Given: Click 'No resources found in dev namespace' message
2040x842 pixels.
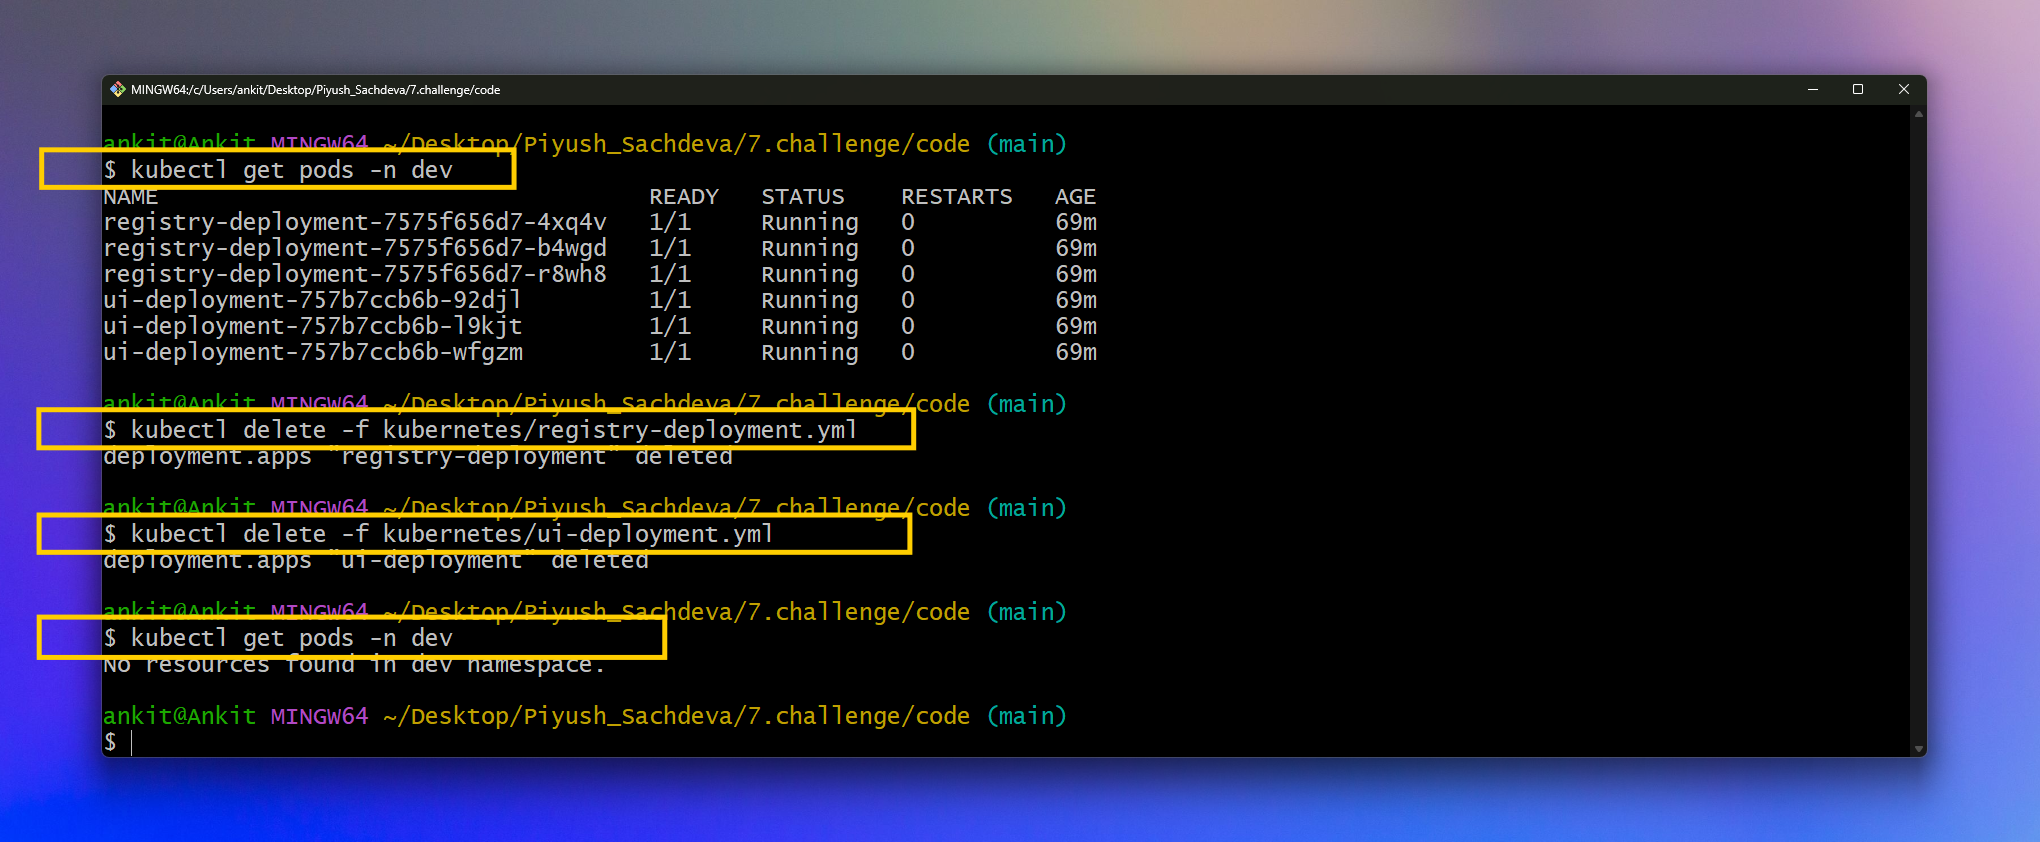Looking at the screenshot, I should click(x=354, y=665).
